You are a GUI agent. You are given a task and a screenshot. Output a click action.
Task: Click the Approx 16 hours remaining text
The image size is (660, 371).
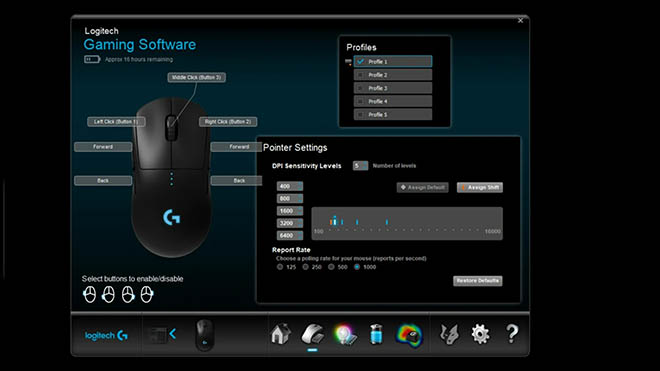(139, 59)
